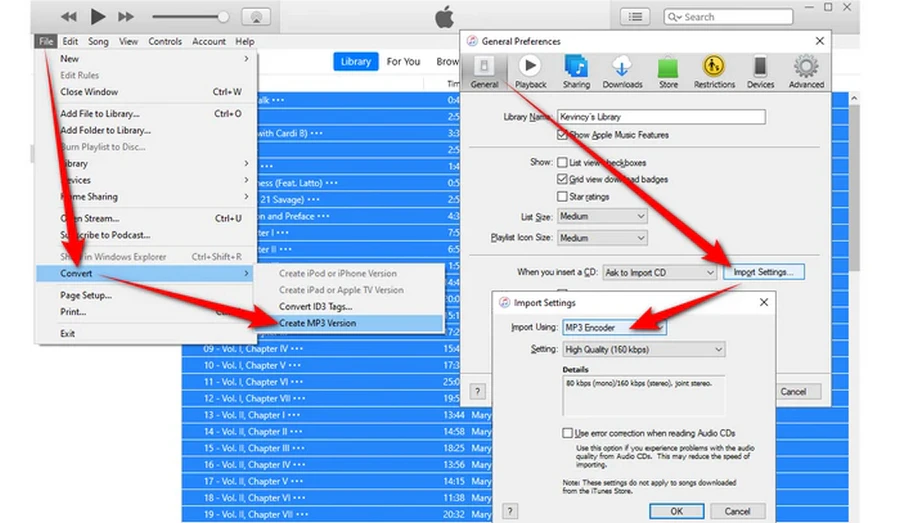Image resolution: width=900 pixels, height=523 pixels.
Task: Open the Downloads preferences icon
Action: (x=622, y=72)
